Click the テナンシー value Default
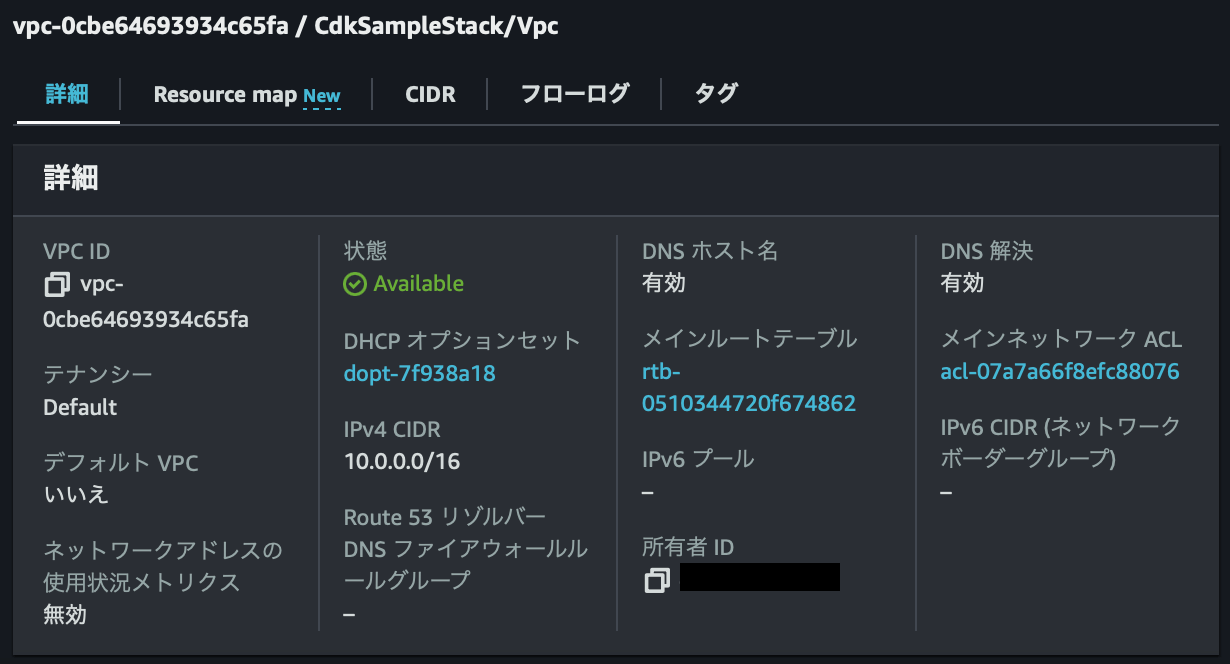Viewport: 1230px width, 664px height. [x=69, y=407]
